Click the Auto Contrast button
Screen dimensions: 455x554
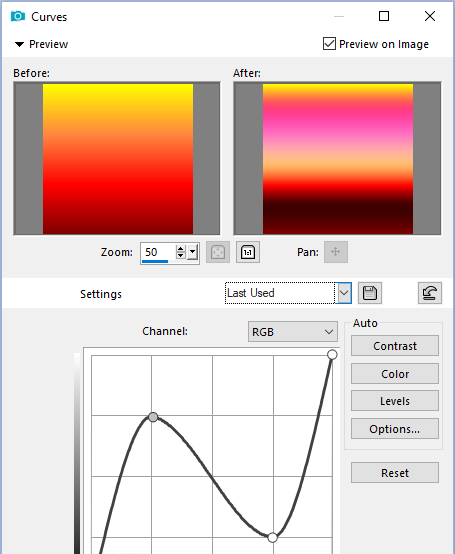pyautogui.click(x=395, y=346)
